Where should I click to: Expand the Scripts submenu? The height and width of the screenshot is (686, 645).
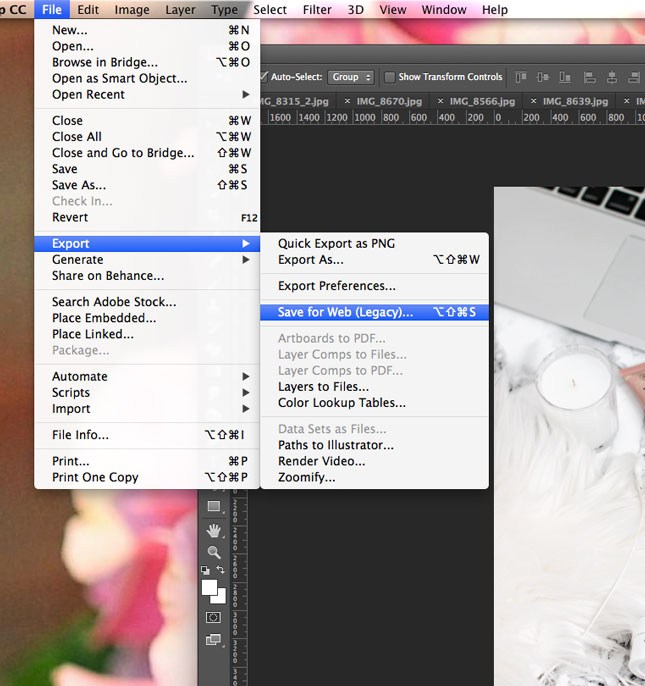(x=147, y=392)
